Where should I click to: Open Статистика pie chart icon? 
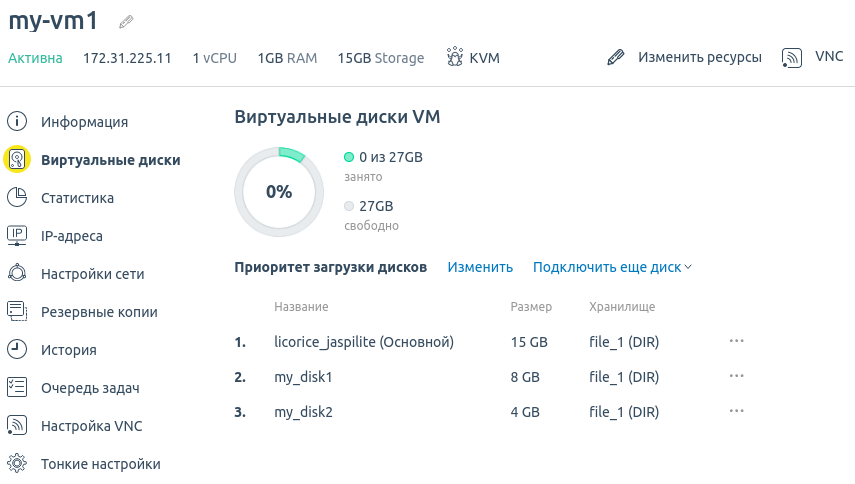click(17, 197)
